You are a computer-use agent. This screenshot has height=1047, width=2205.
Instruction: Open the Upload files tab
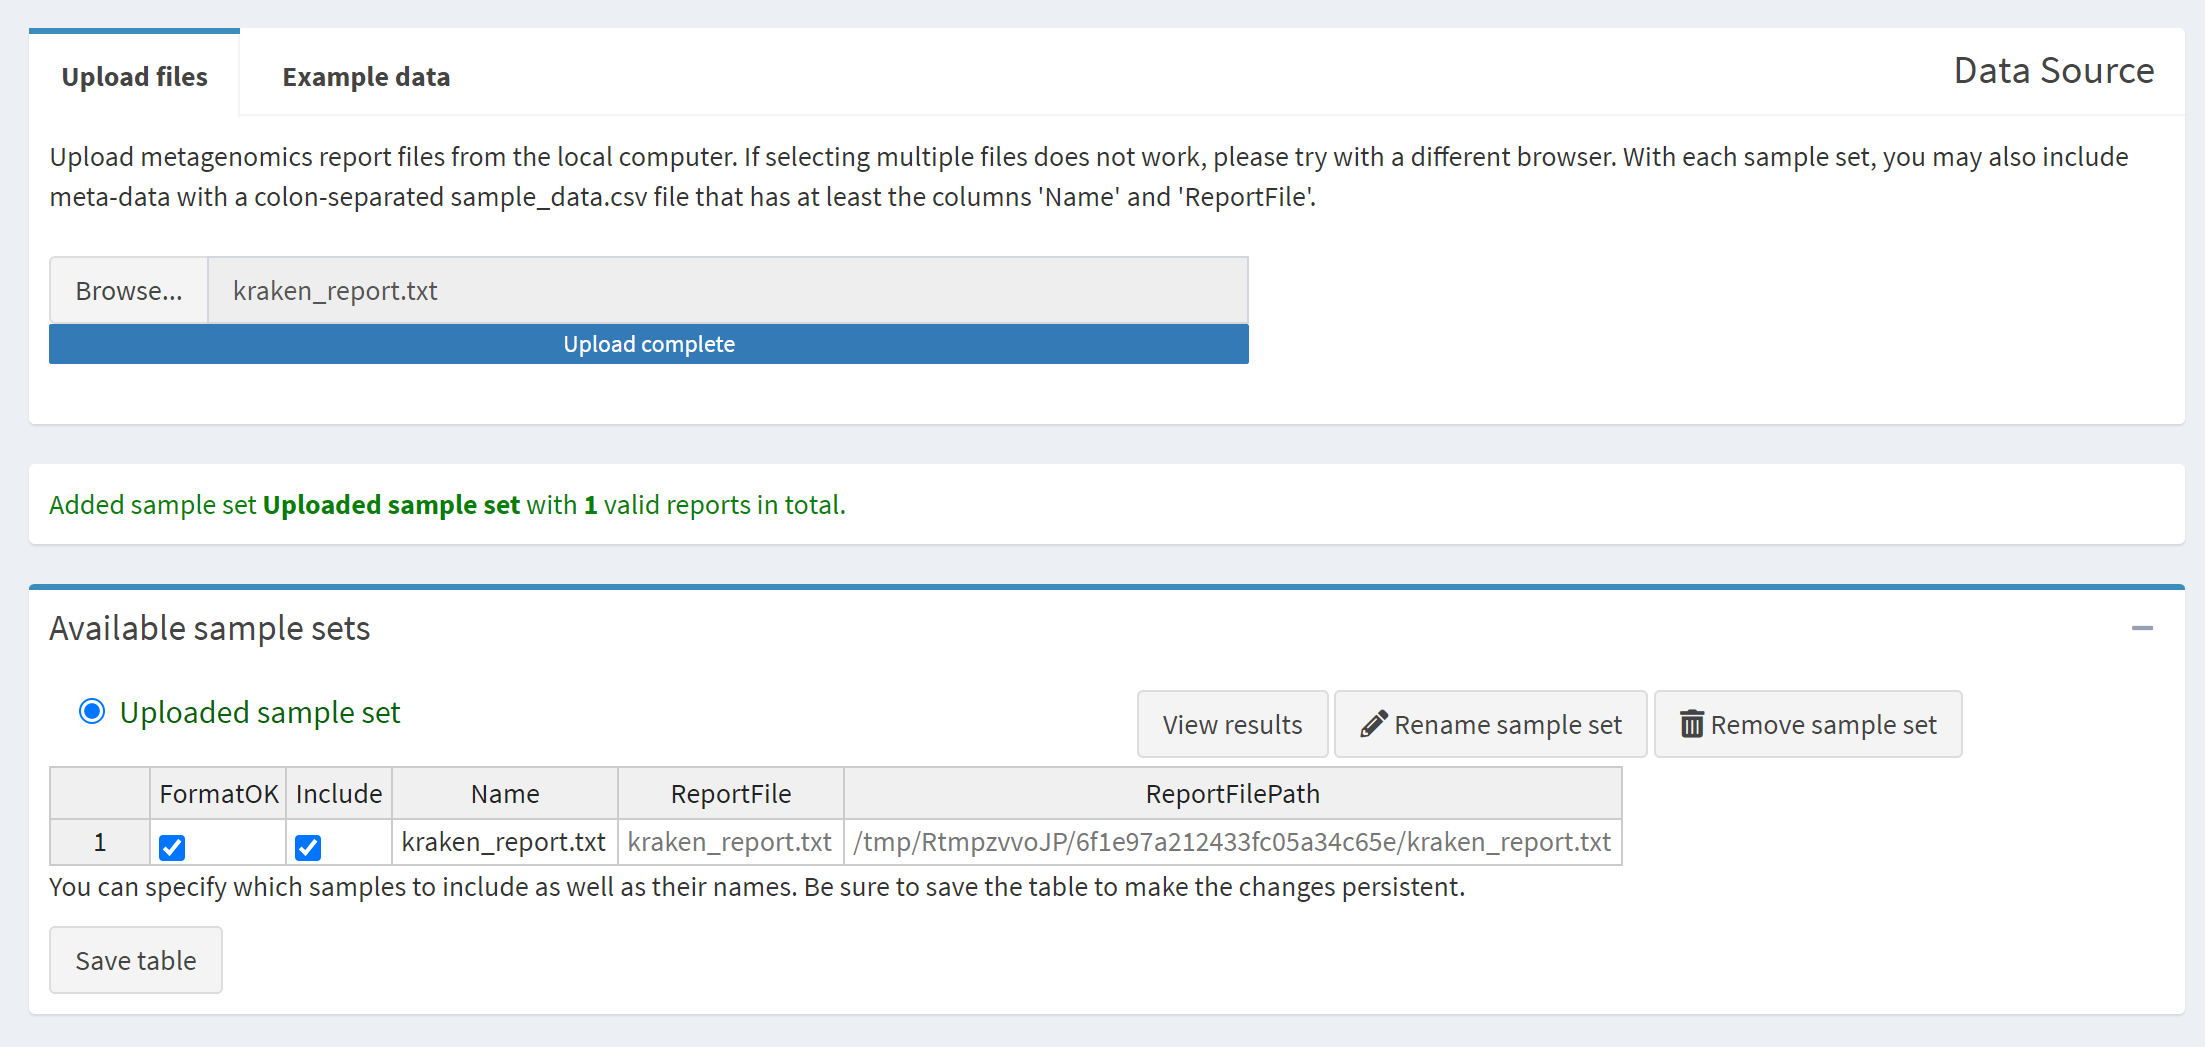(x=134, y=77)
